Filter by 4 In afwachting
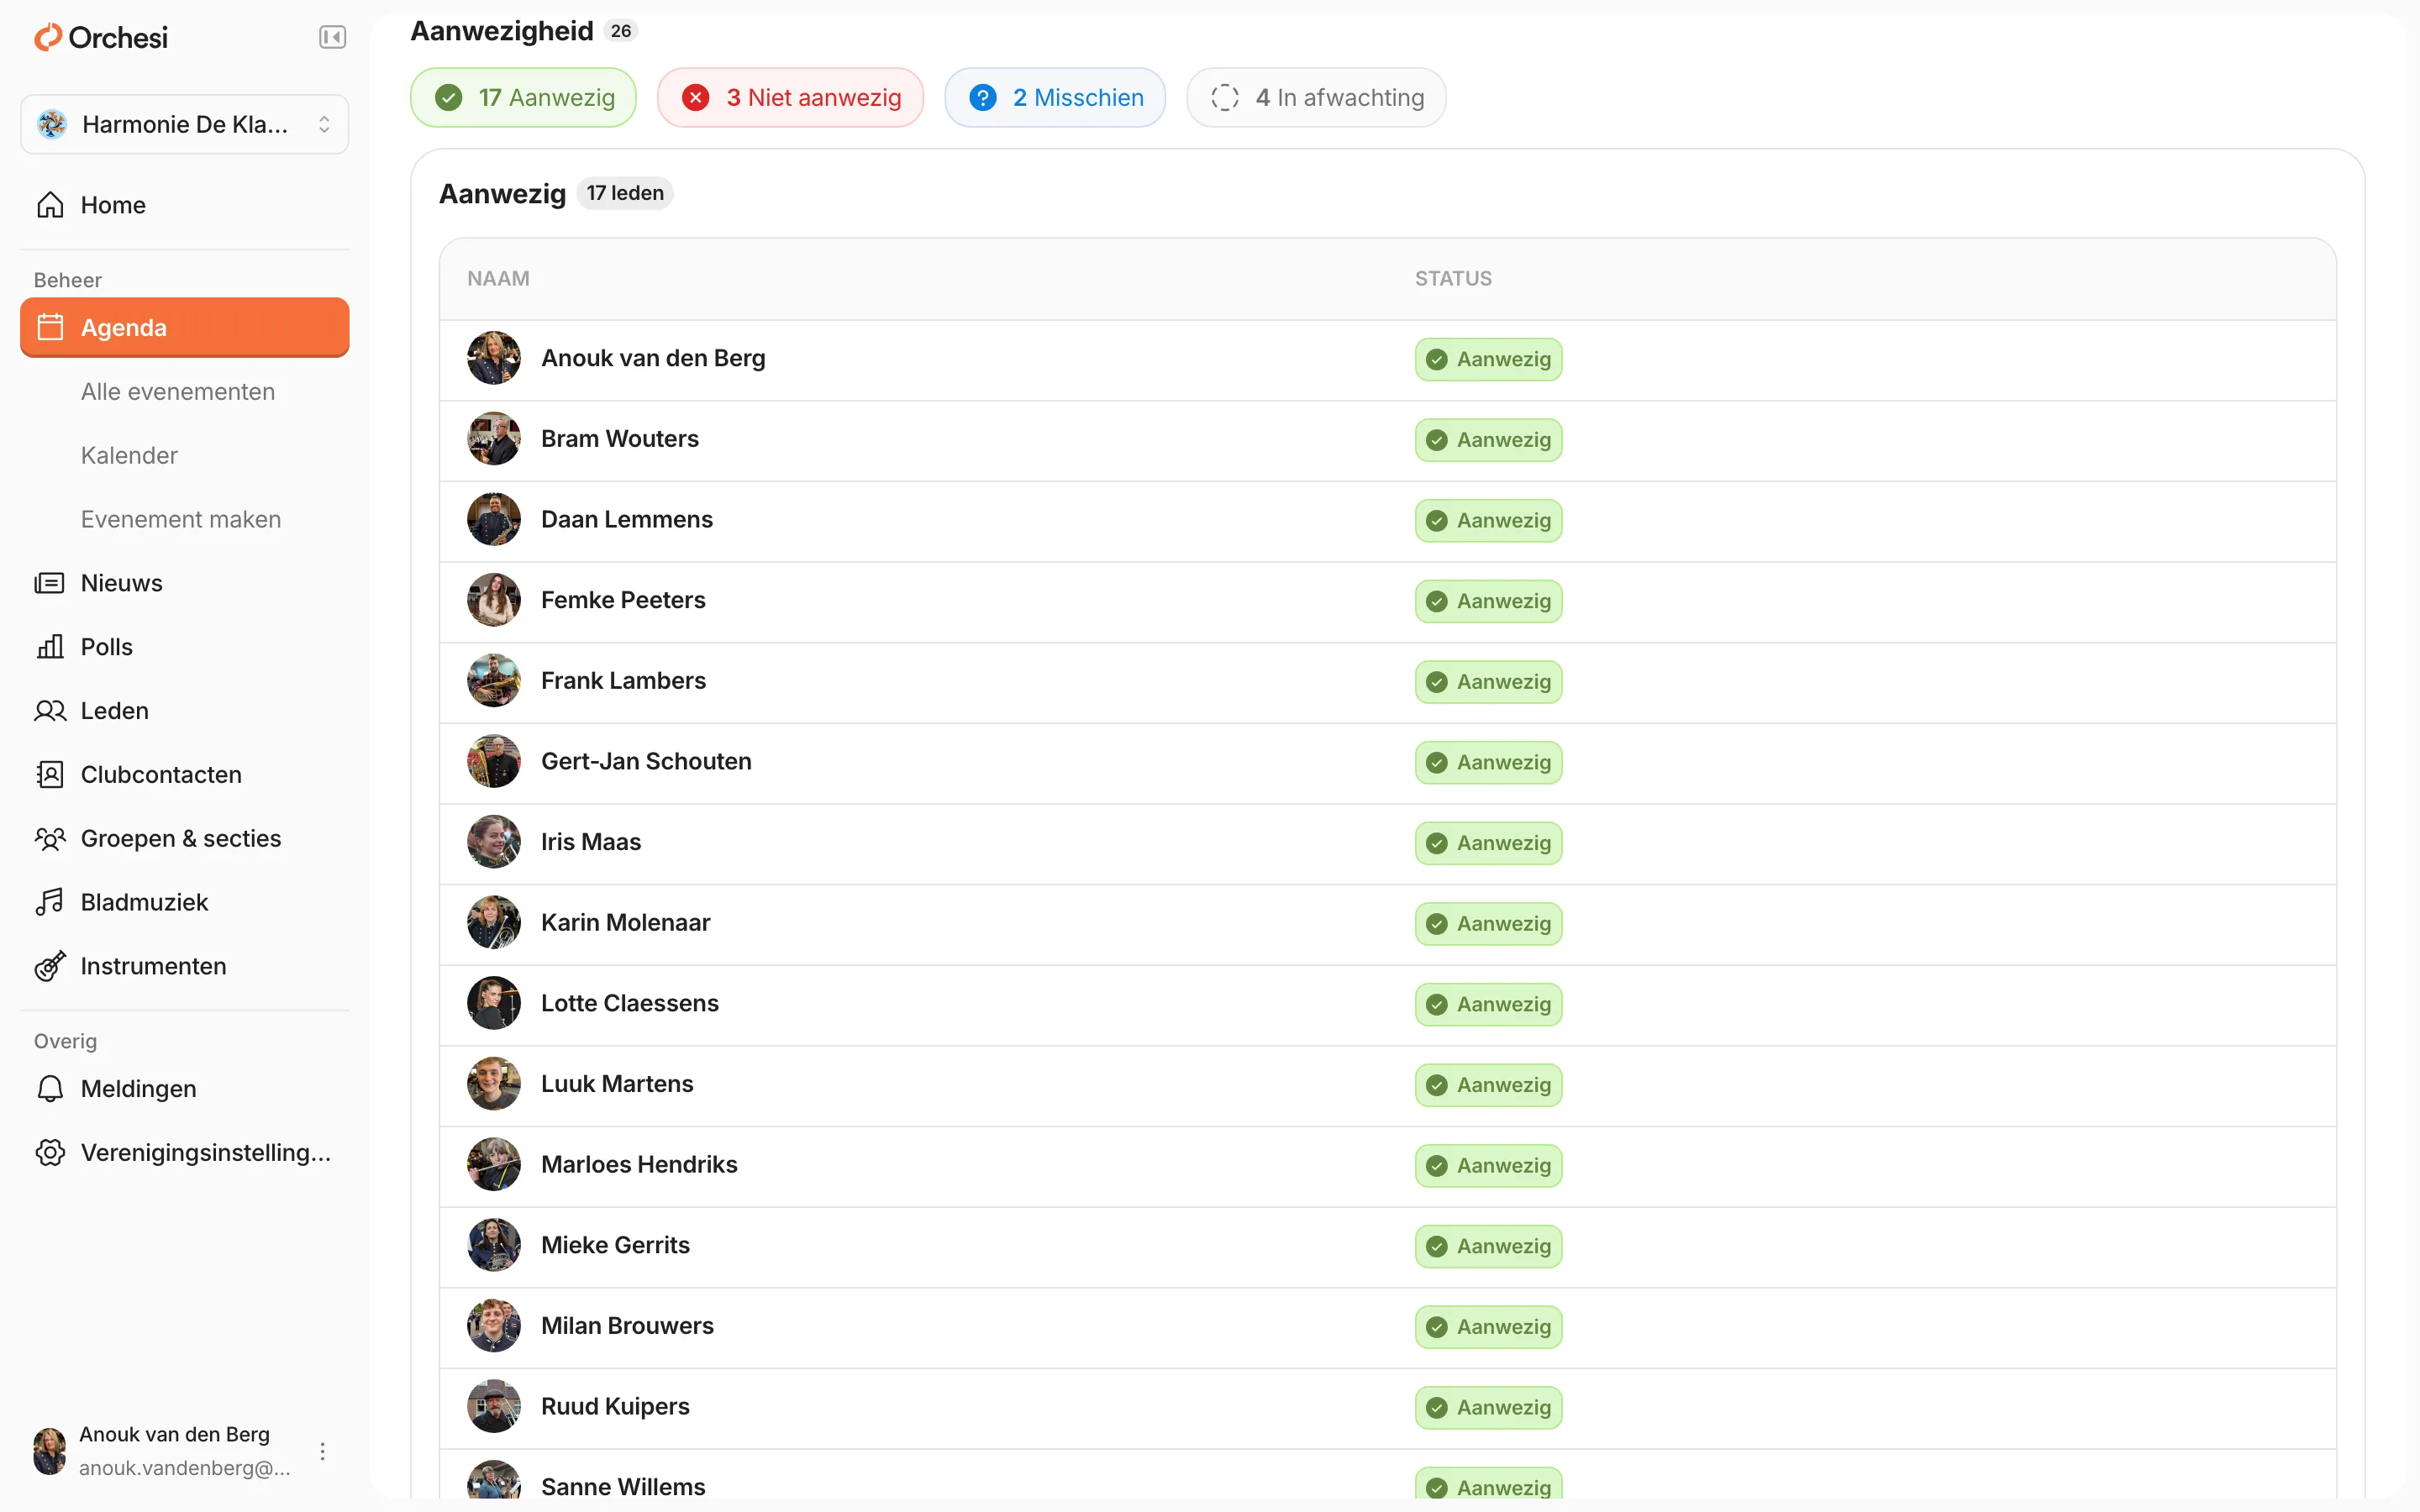Viewport: 2420px width, 1512px height. click(x=1316, y=97)
